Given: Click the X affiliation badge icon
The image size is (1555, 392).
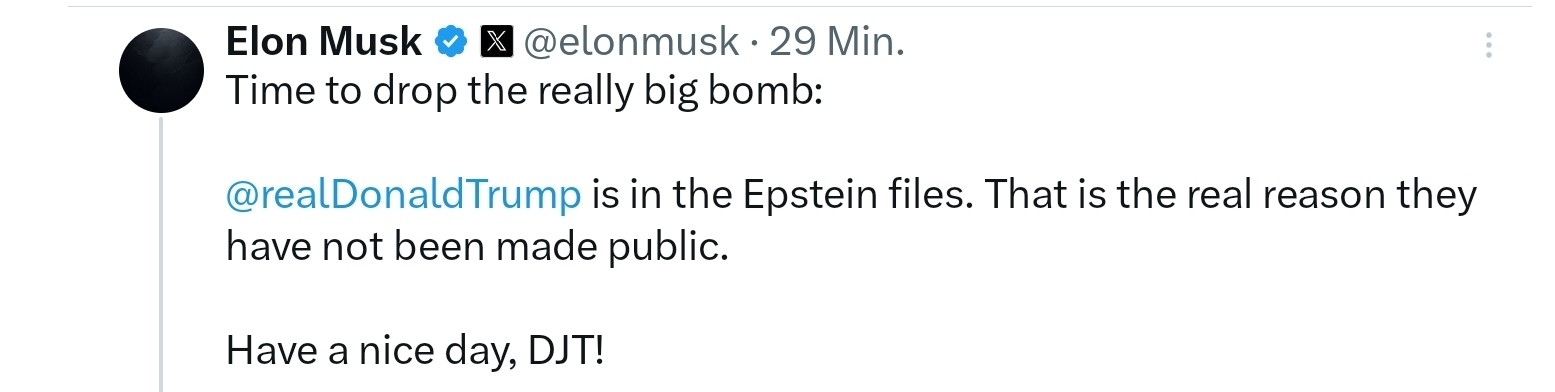Looking at the screenshot, I should [497, 42].
